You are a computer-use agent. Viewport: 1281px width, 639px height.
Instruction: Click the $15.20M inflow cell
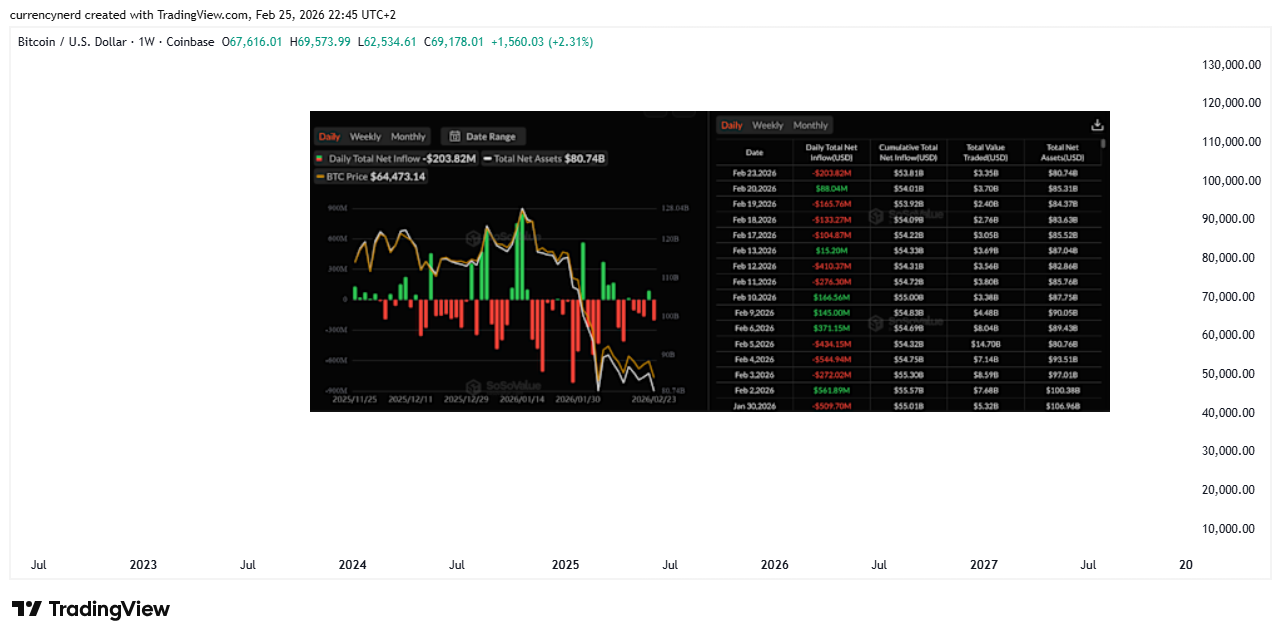[x=831, y=250]
